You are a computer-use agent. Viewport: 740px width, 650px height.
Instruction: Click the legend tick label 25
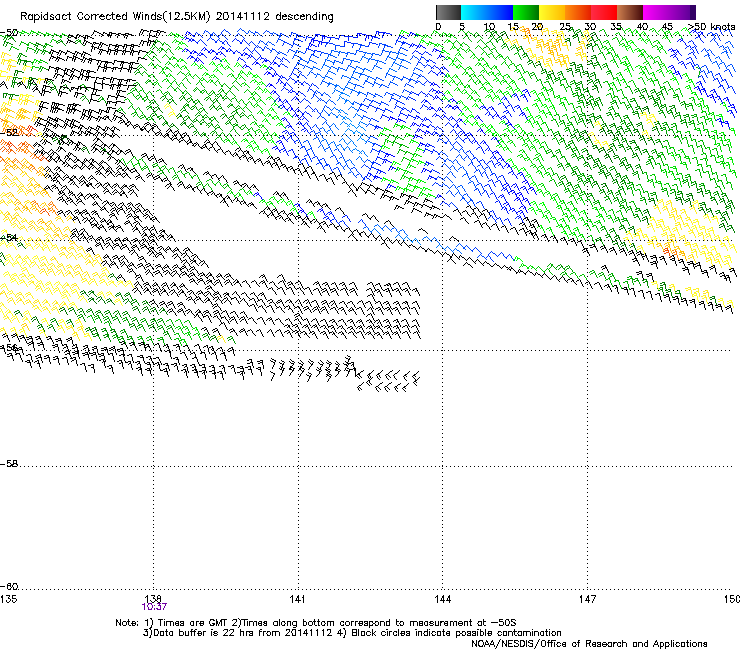[x=565, y=27]
